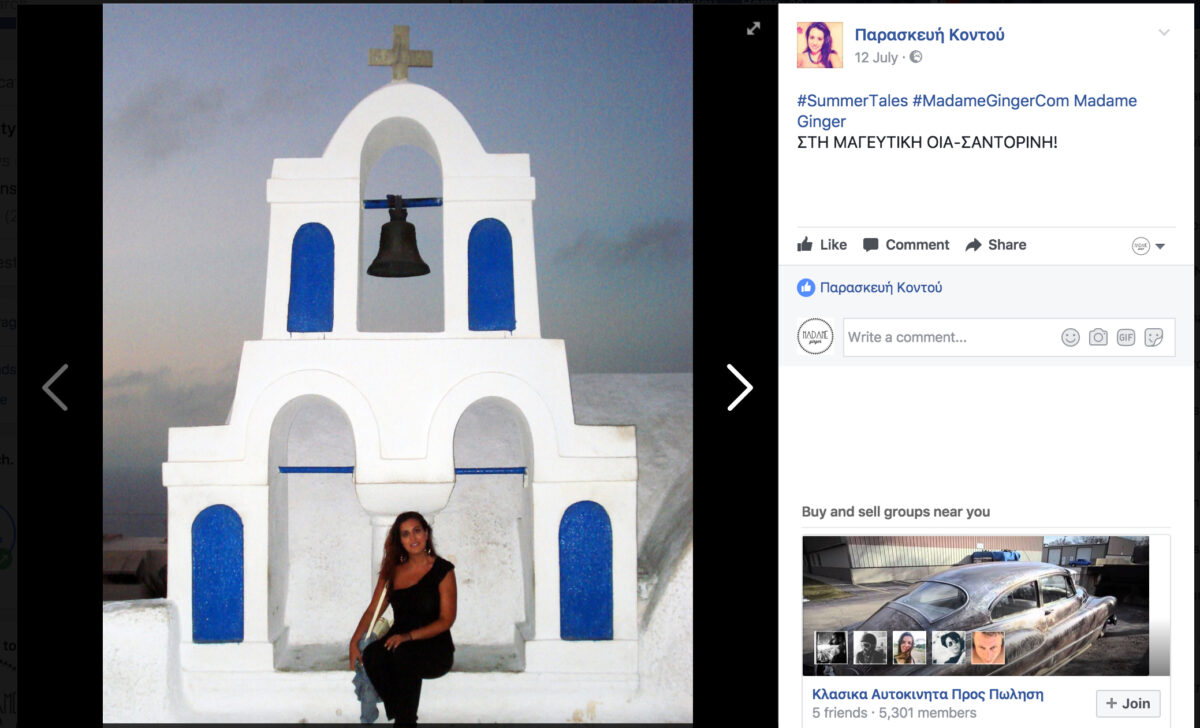Click the fullscreen expand icon on photo
The height and width of the screenshot is (728, 1200).
[753, 29]
